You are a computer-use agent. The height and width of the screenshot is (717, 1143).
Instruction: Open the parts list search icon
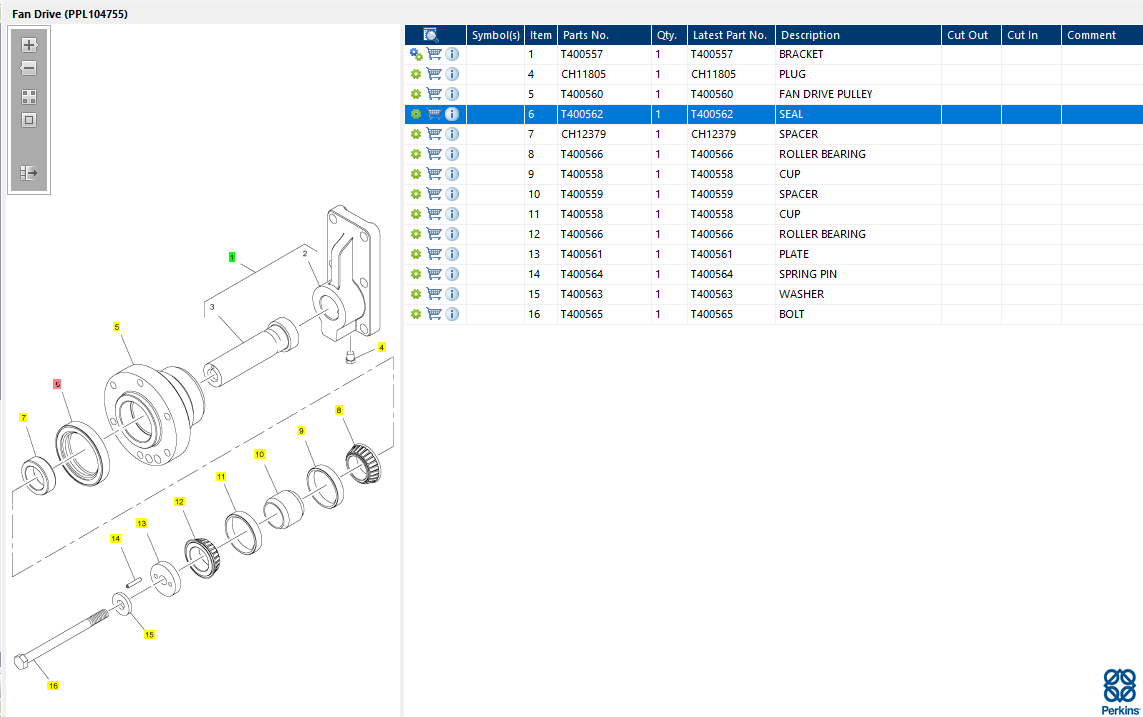point(431,35)
